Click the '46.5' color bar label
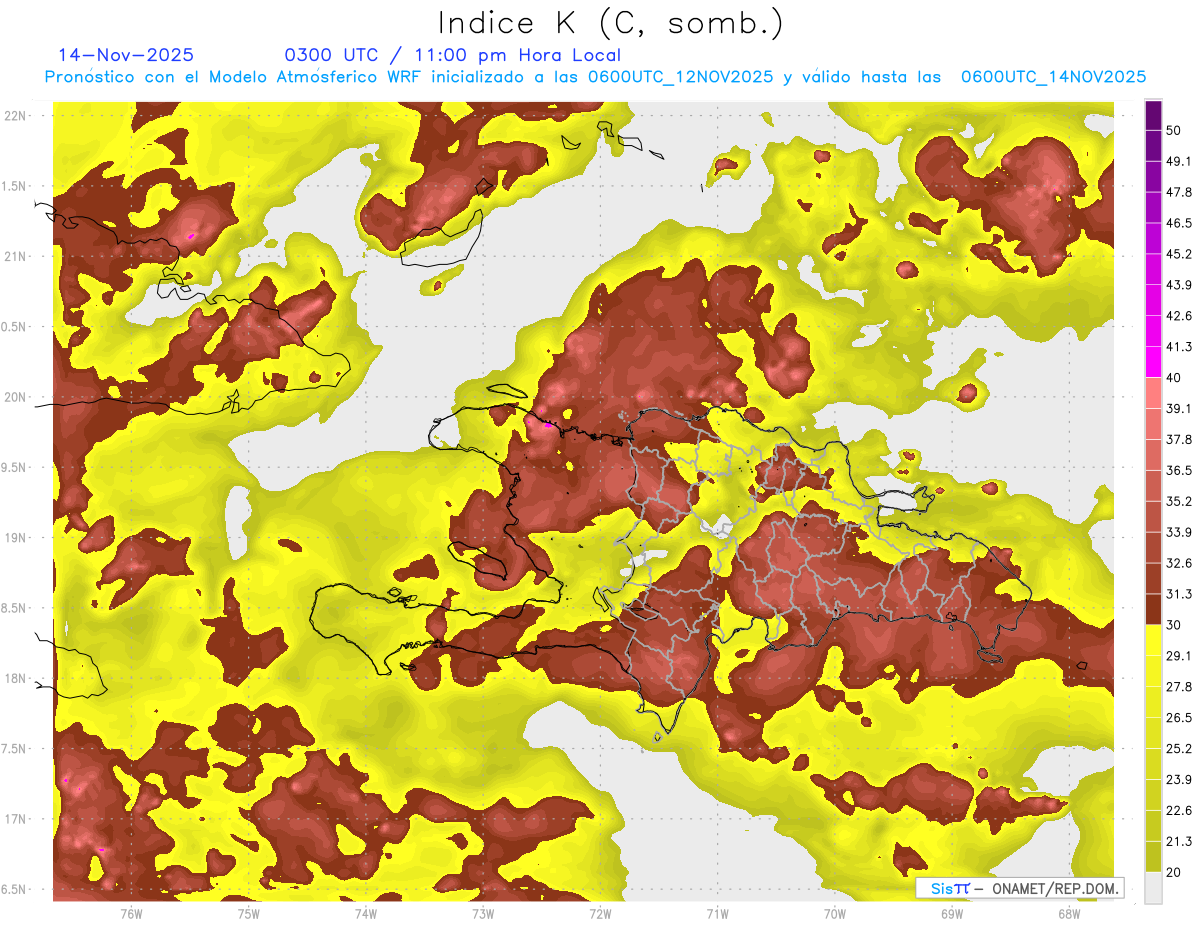Screen dimensions: 1200x927 pyautogui.click(x=1178, y=223)
